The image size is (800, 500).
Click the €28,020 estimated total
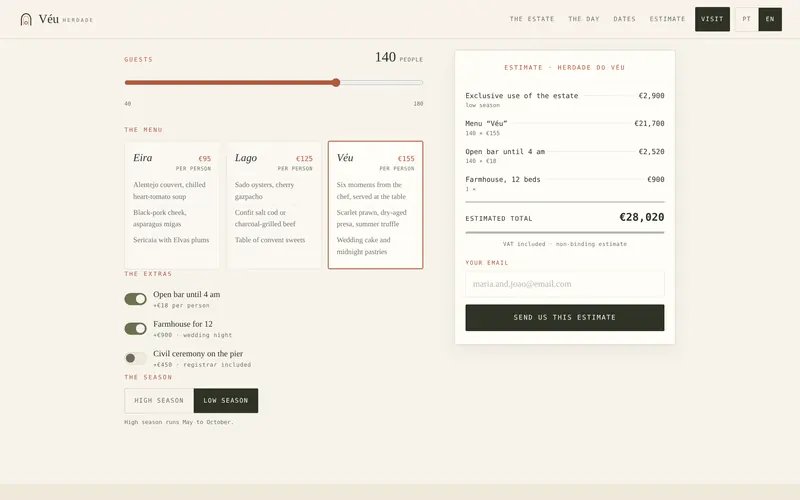click(x=641, y=217)
